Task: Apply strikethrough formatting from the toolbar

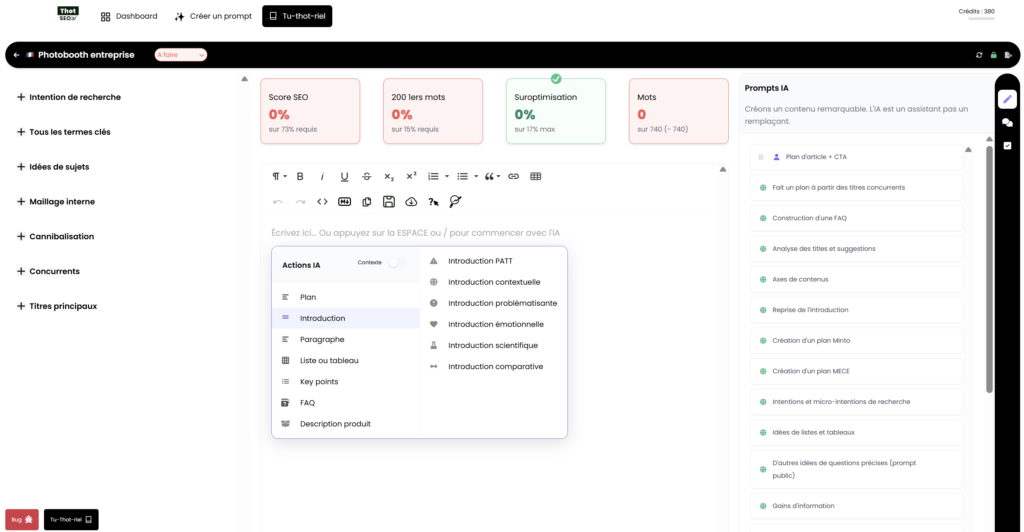Action: tap(367, 176)
